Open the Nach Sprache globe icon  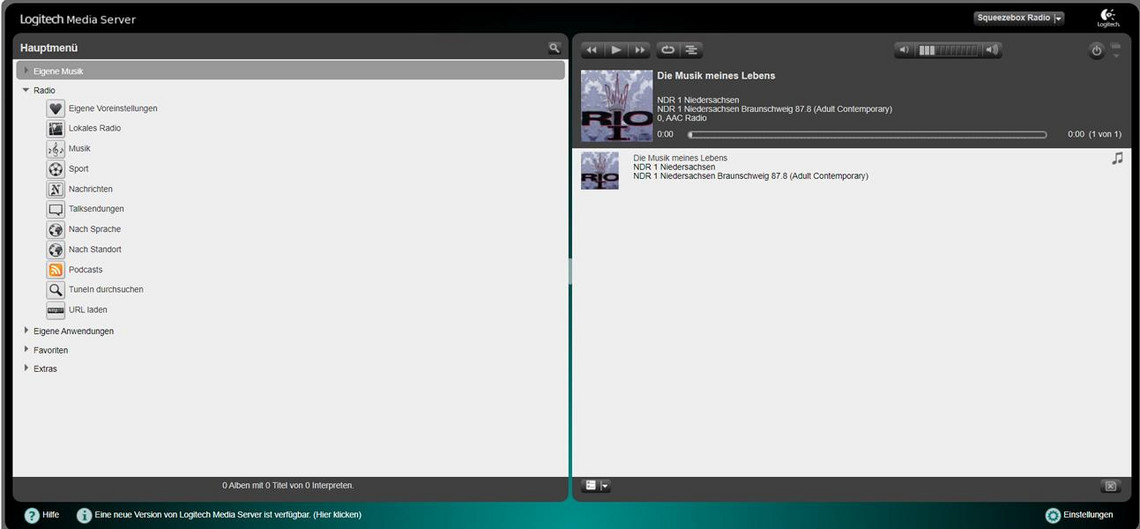point(55,230)
